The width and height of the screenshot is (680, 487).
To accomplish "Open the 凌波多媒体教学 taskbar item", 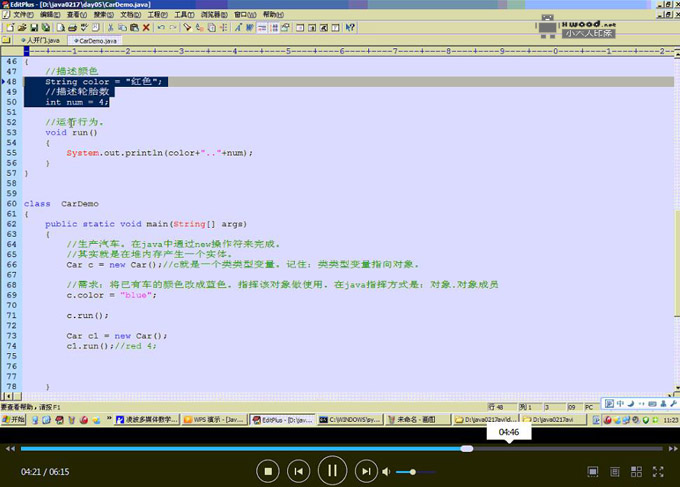I will tap(147, 420).
